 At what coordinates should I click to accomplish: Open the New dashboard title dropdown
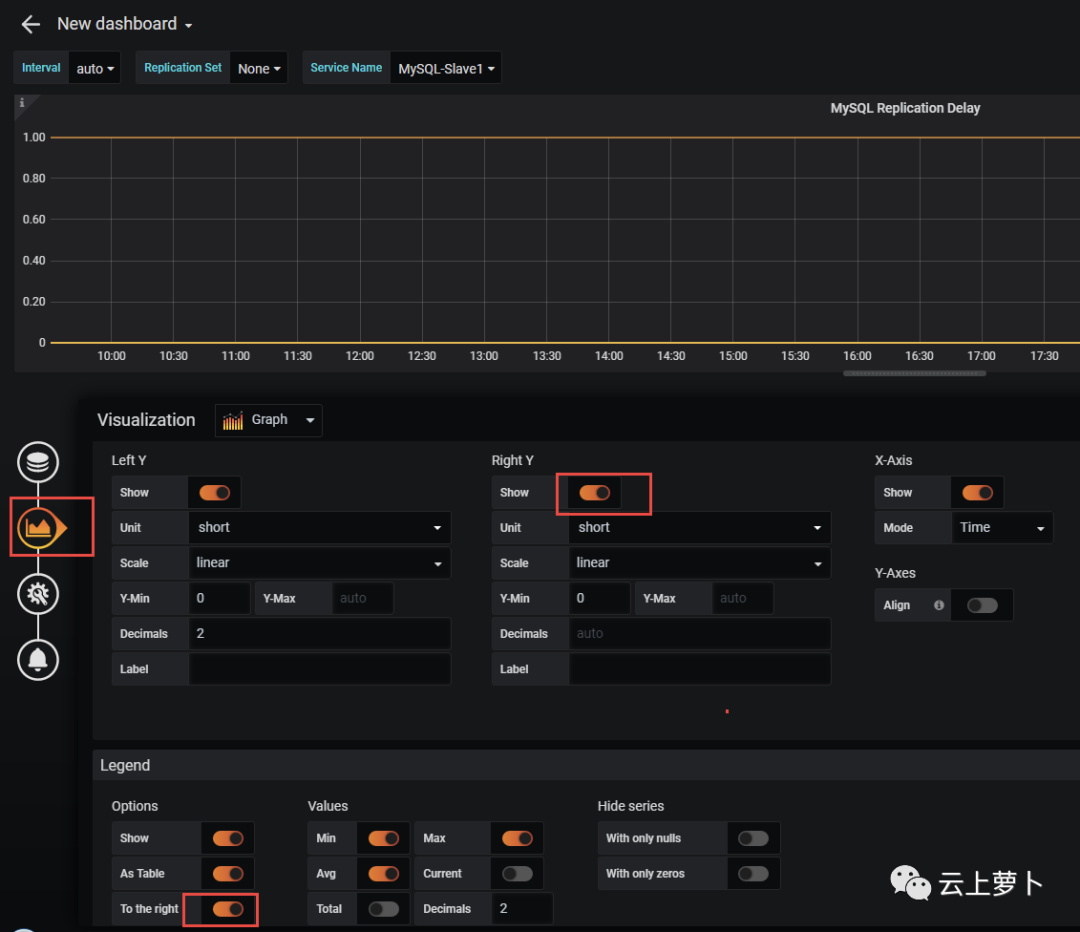125,24
